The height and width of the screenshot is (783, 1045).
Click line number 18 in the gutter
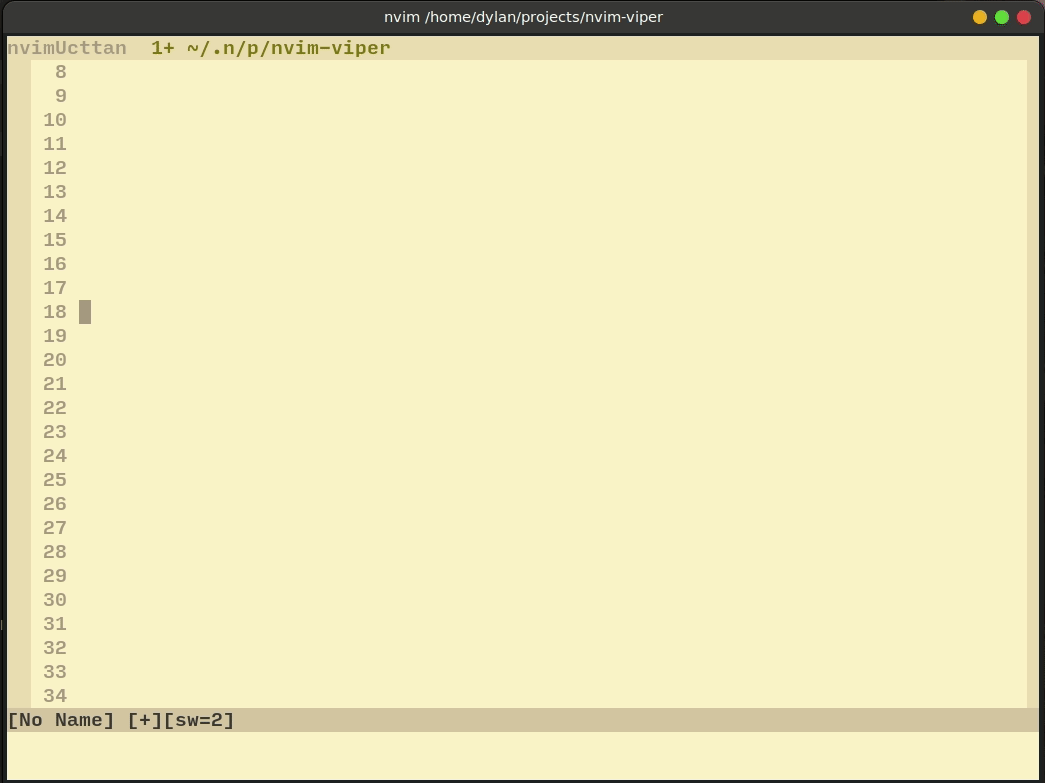point(55,312)
